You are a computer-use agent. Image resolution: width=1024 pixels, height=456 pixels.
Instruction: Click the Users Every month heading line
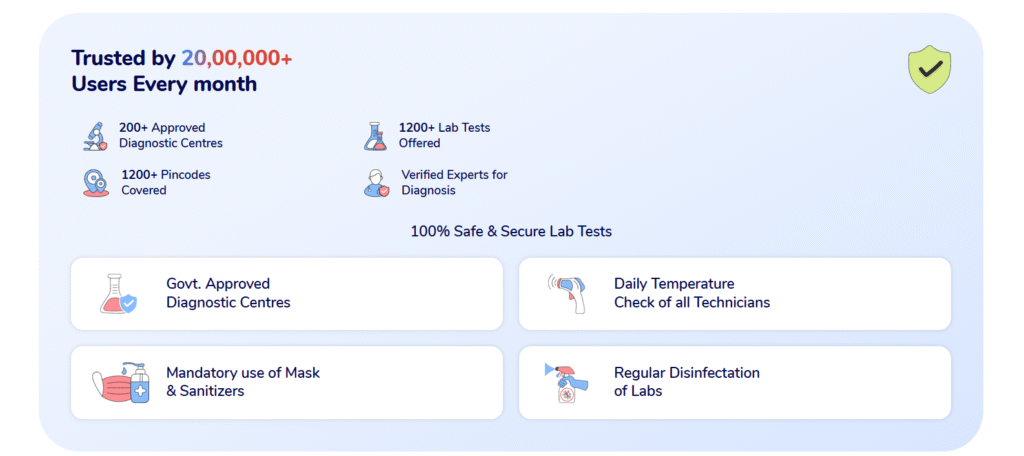[164, 84]
